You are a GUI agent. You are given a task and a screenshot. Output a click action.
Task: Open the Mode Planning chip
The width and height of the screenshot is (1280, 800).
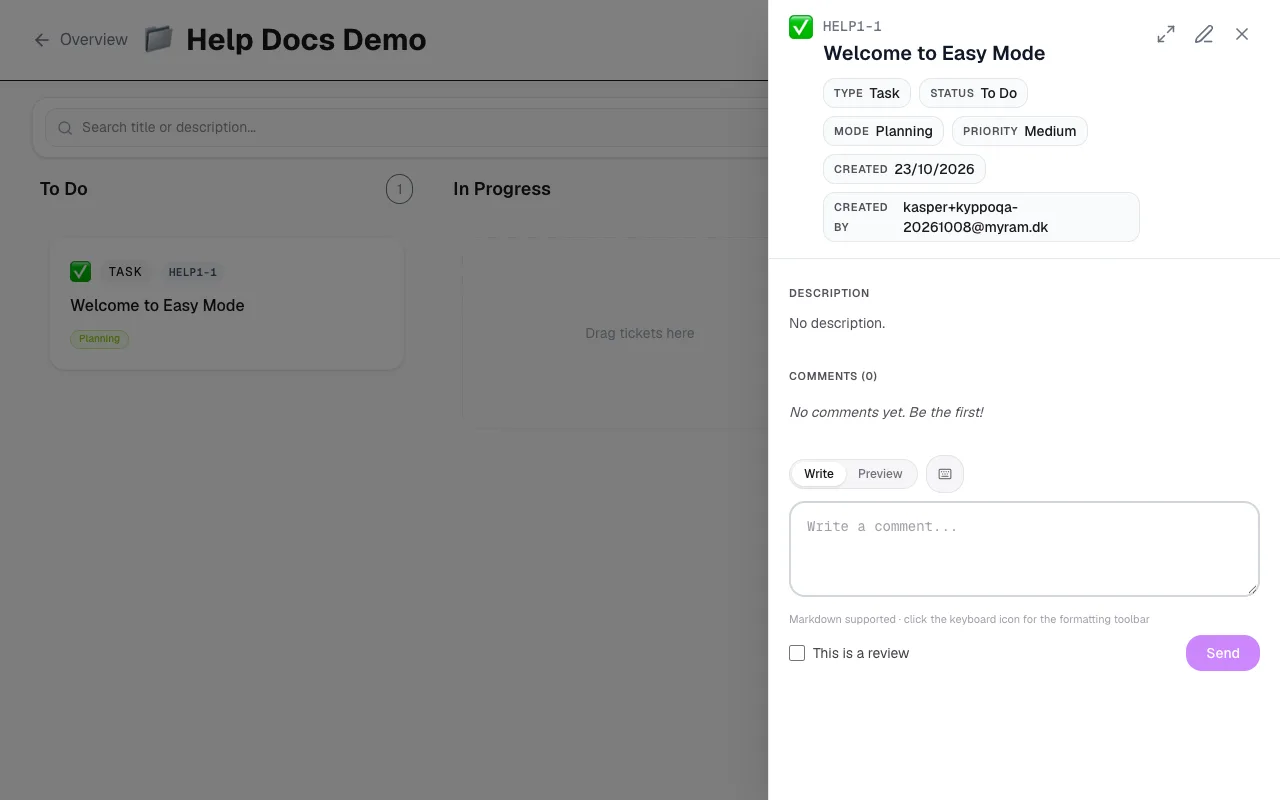[883, 131]
